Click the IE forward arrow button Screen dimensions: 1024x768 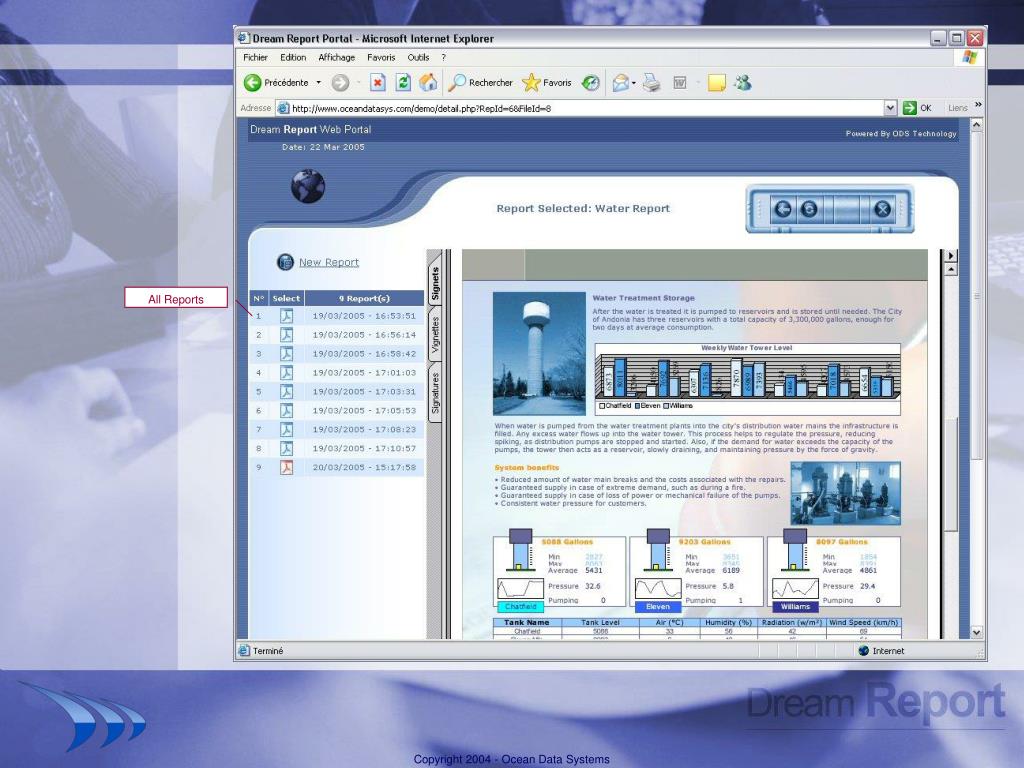pyautogui.click(x=340, y=83)
